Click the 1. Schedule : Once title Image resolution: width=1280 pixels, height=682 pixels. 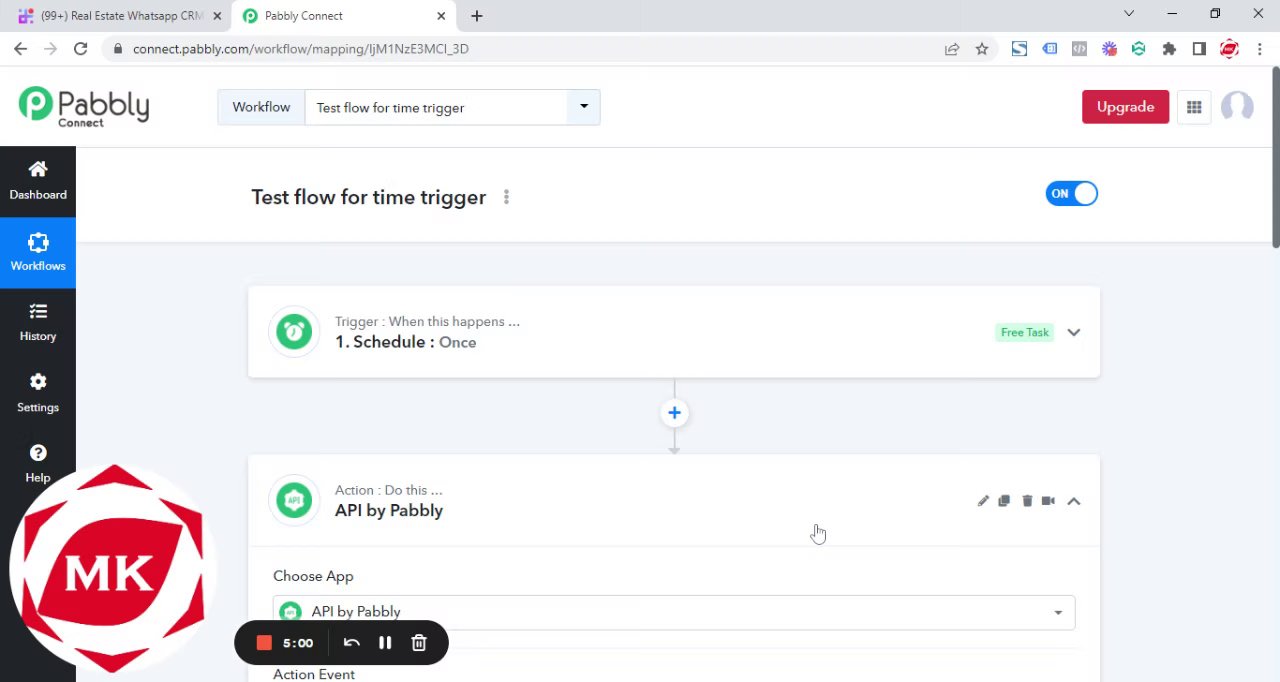[x=405, y=342]
